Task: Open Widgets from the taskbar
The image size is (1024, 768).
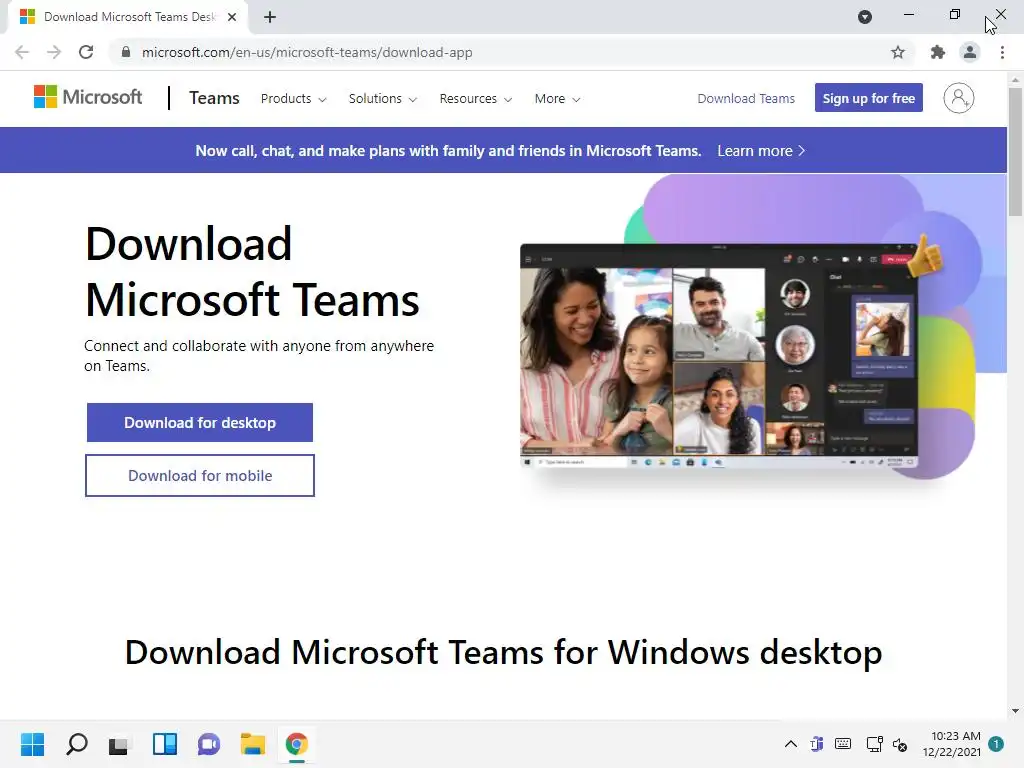Action: [165, 744]
